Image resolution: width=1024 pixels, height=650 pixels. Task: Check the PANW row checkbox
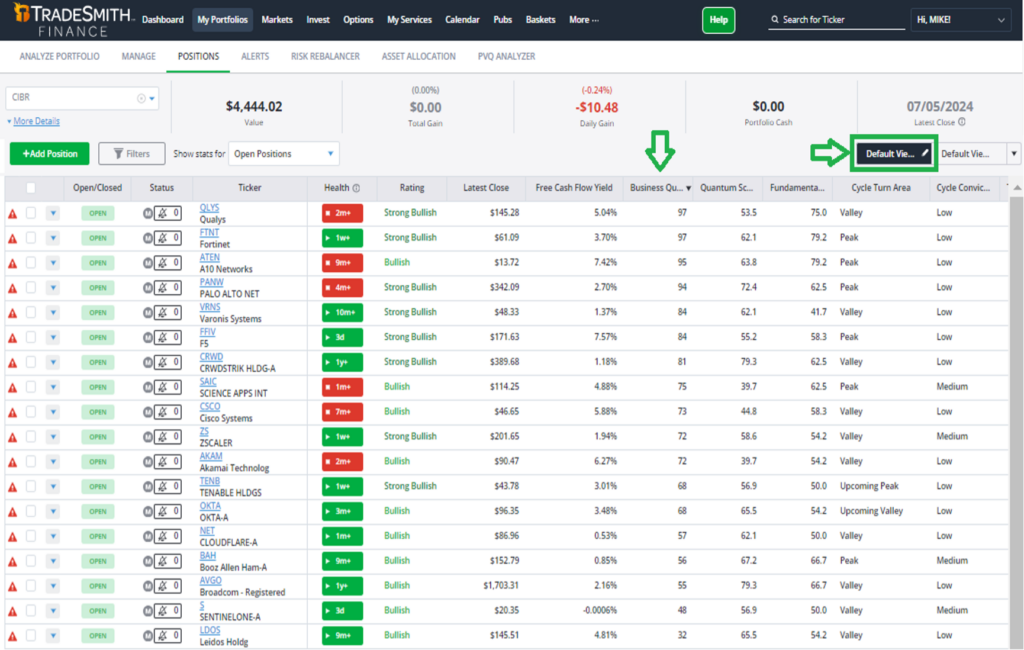(31, 287)
